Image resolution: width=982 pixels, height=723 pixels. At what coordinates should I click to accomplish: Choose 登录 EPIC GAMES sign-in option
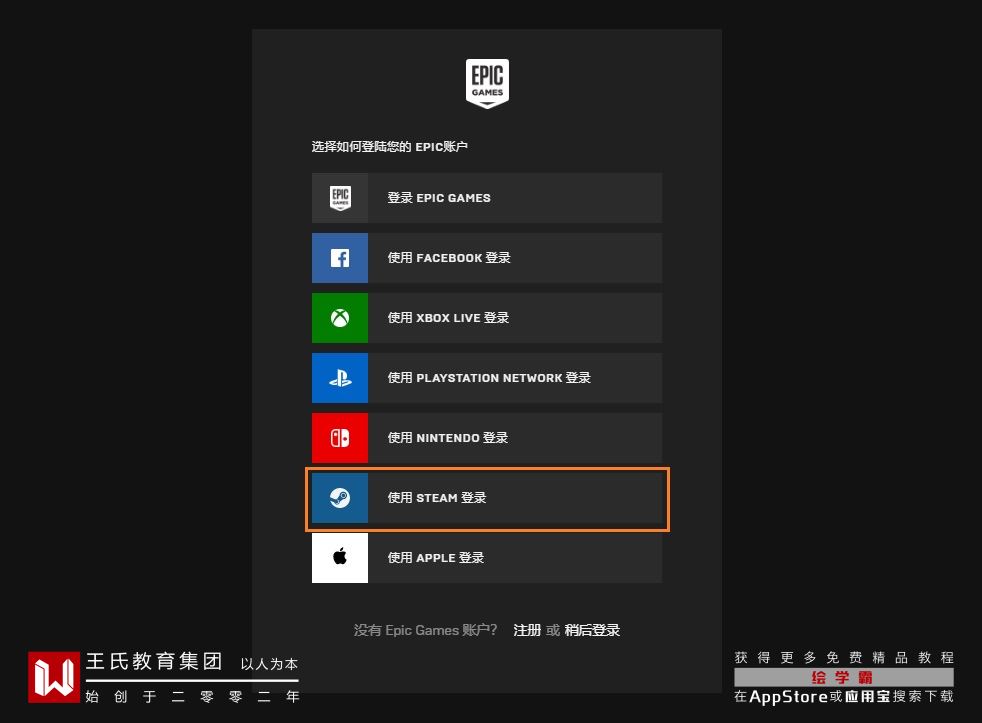tap(487, 198)
